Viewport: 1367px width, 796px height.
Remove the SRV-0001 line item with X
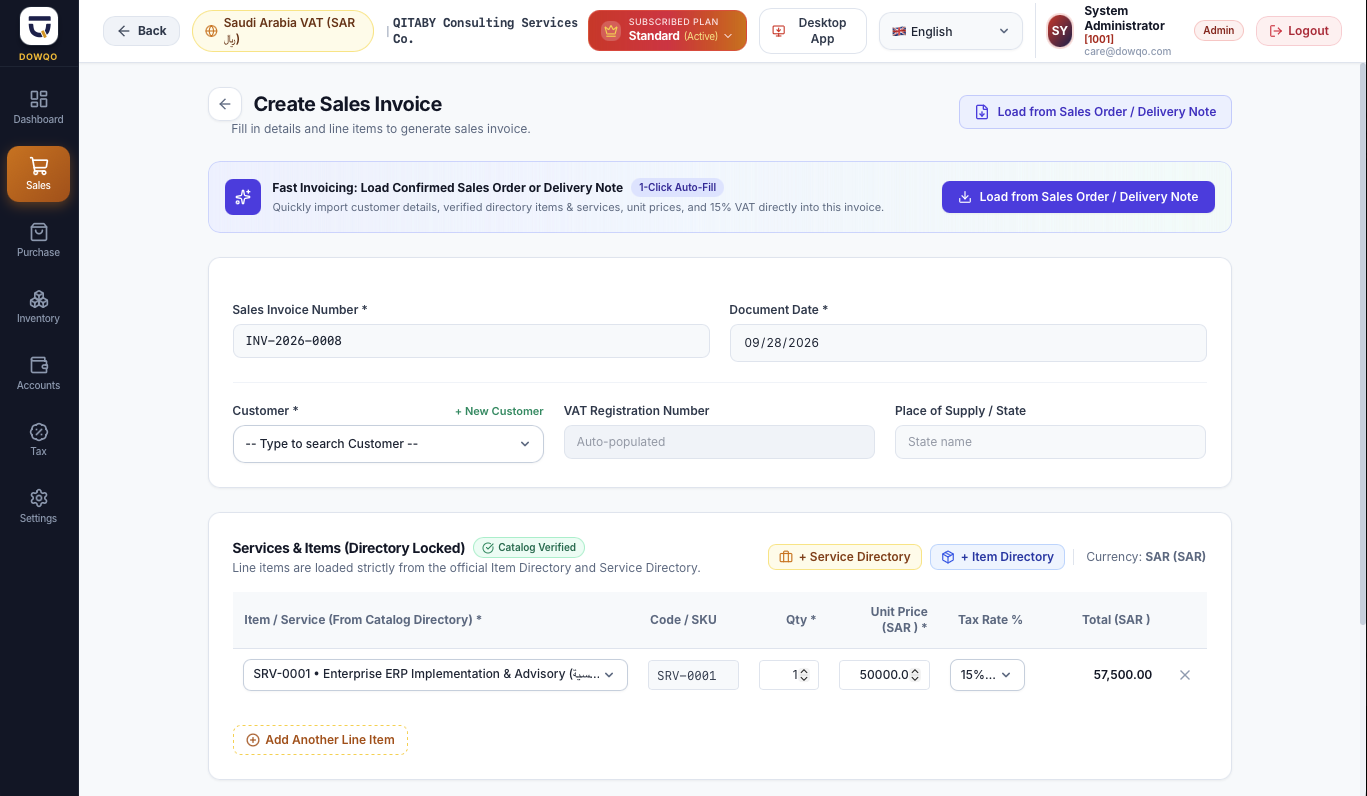1185,675
